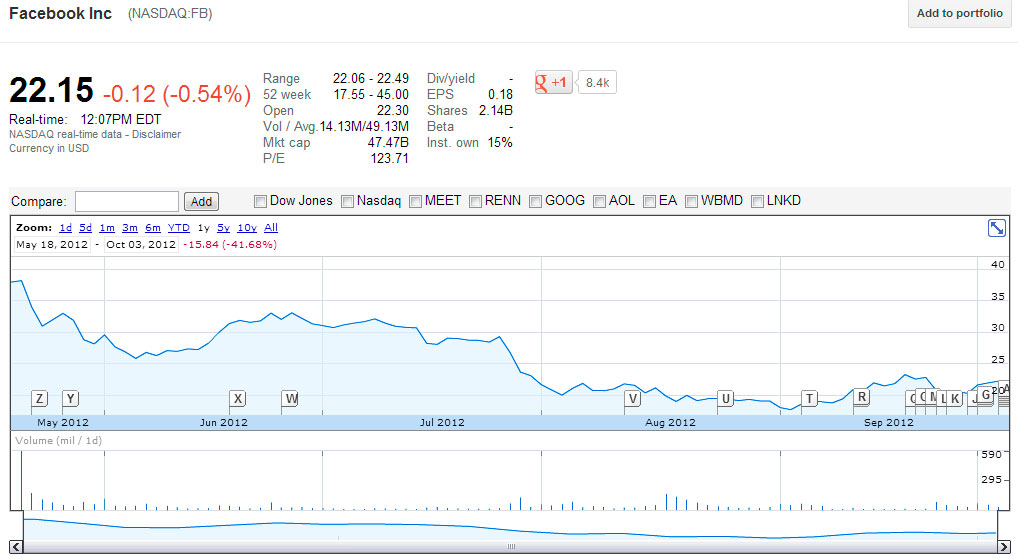Enable Nasdaq comparison checkbox

pyautogui.click(x=347, y=201)
